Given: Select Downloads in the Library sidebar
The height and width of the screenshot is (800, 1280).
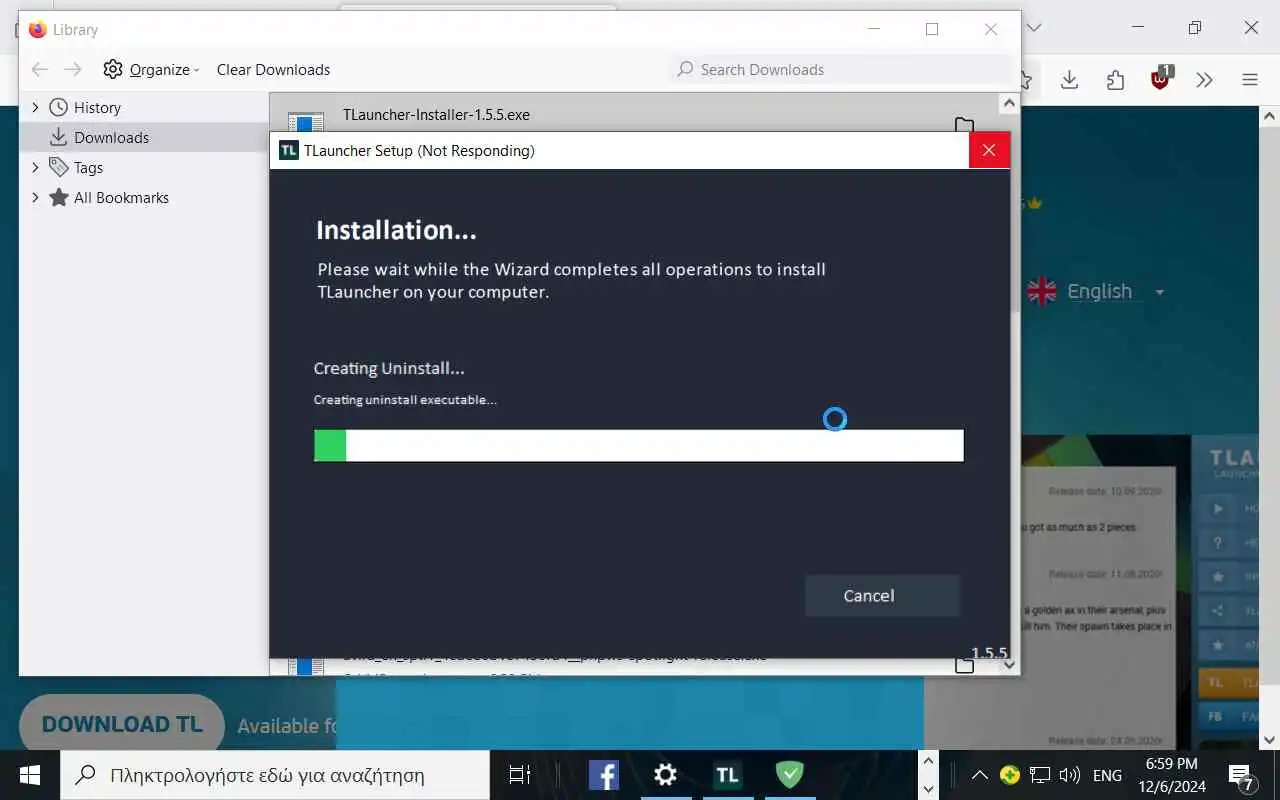Looking at the screenshot, I should (x=111, y=137).
